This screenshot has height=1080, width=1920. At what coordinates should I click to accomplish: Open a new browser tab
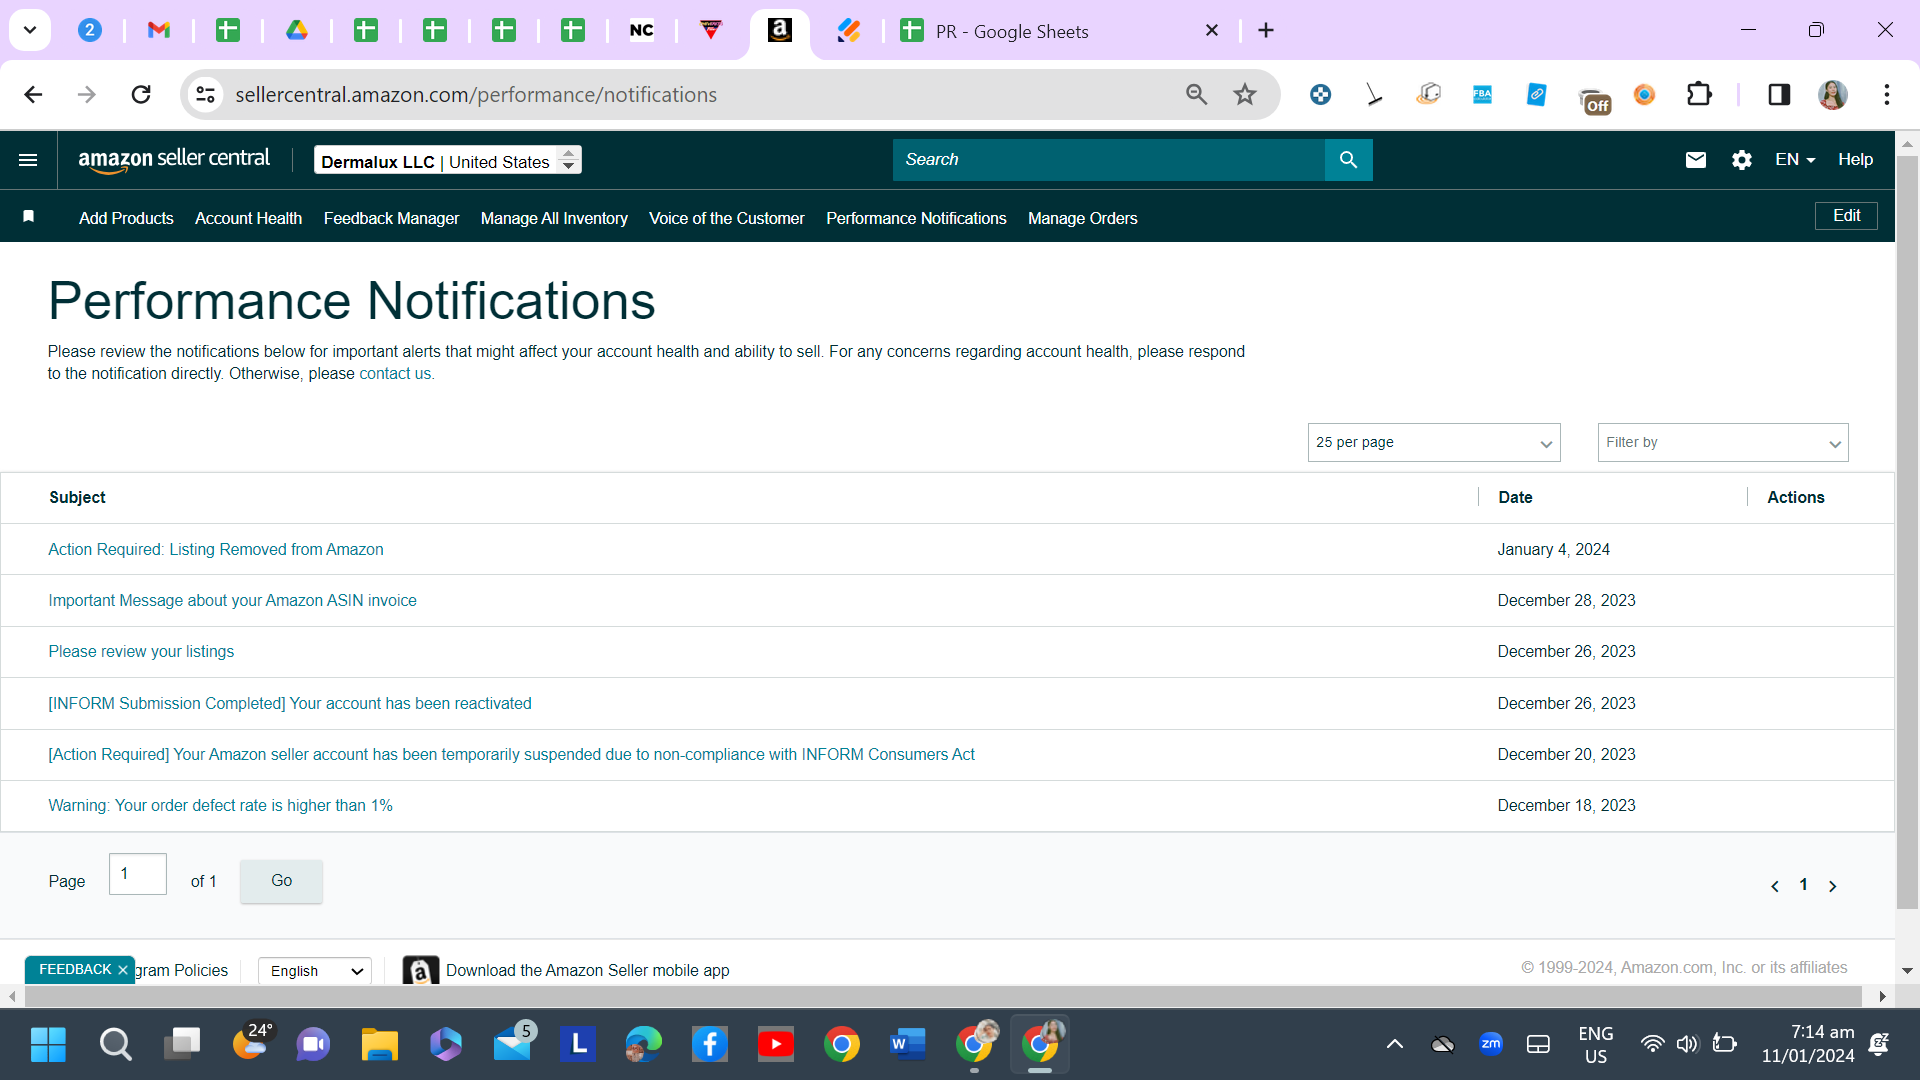[1266, 30]
